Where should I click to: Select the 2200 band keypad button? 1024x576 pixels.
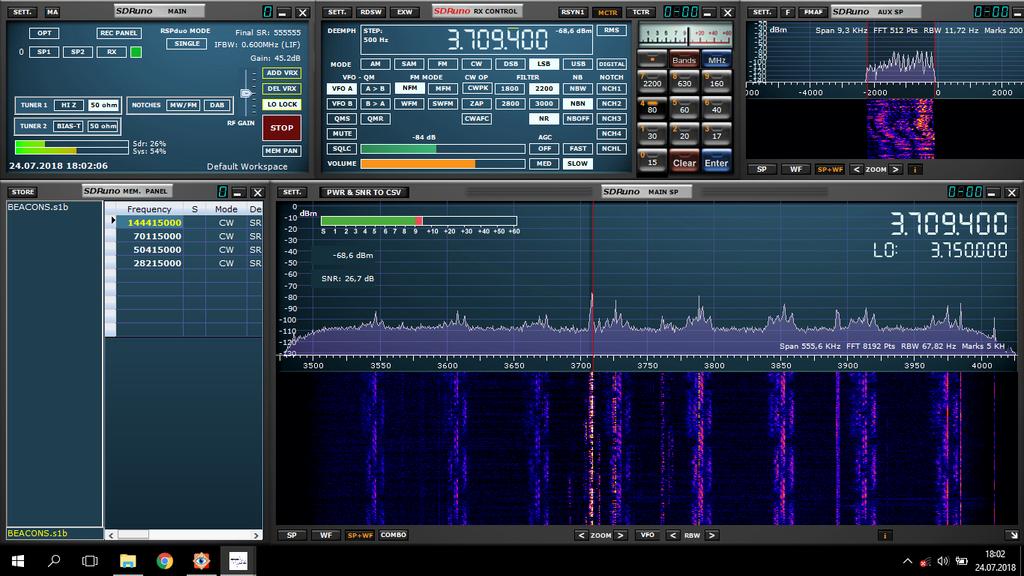(x=652, y=80)
